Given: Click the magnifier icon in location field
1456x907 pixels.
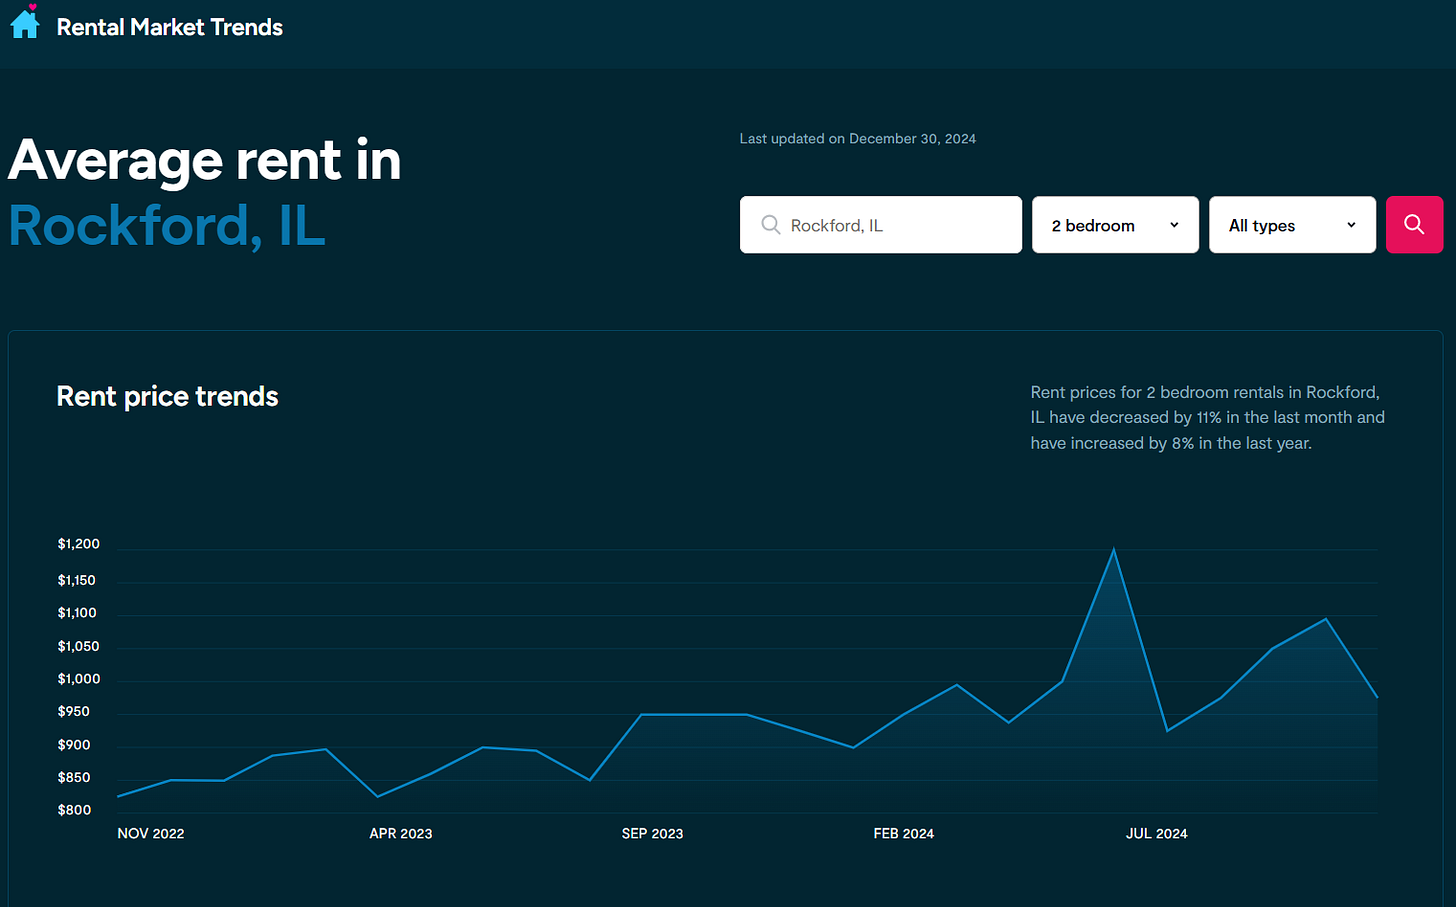Looking at the screenshot, I should [770, 225].
